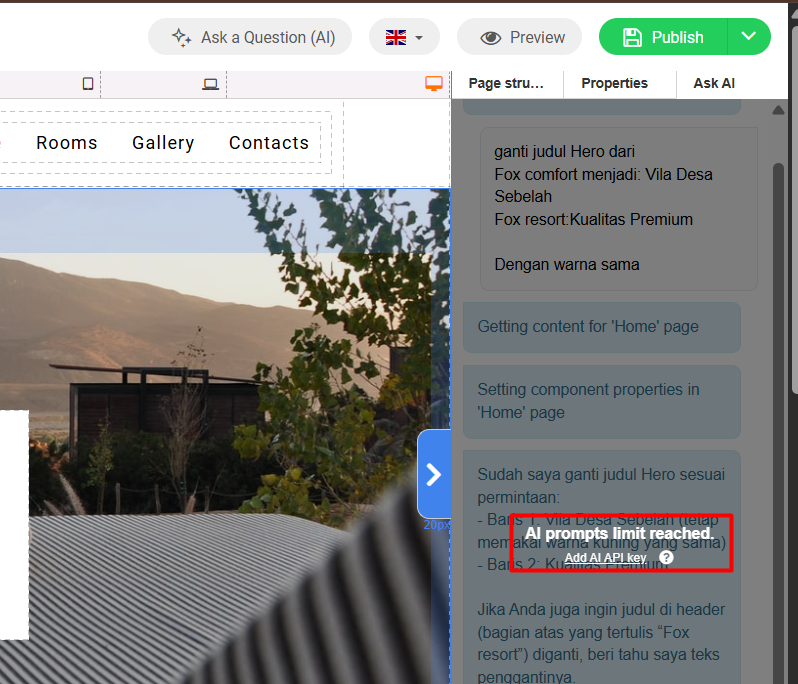Open Rooms in the site navigation
Screen dimensions: 798x684
(67, 143)
